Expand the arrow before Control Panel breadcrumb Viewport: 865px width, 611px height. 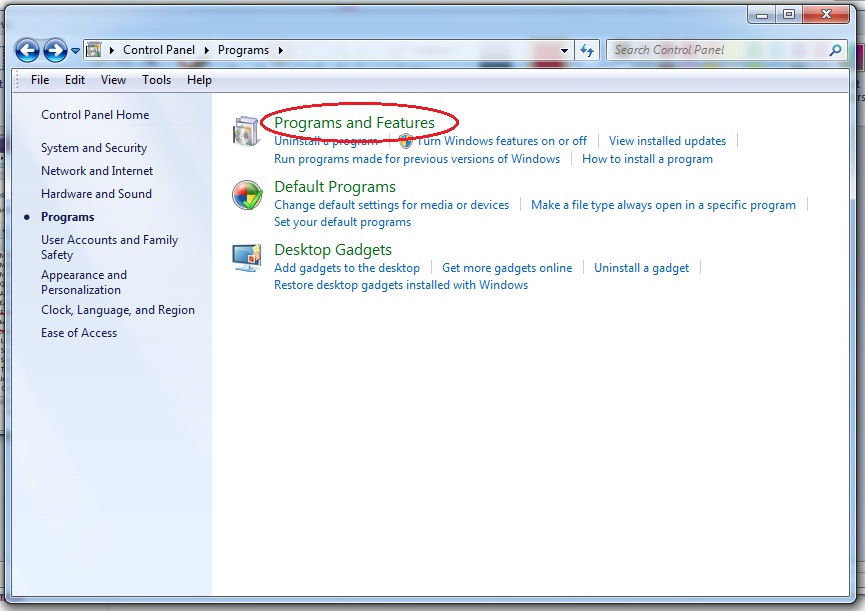111,50
